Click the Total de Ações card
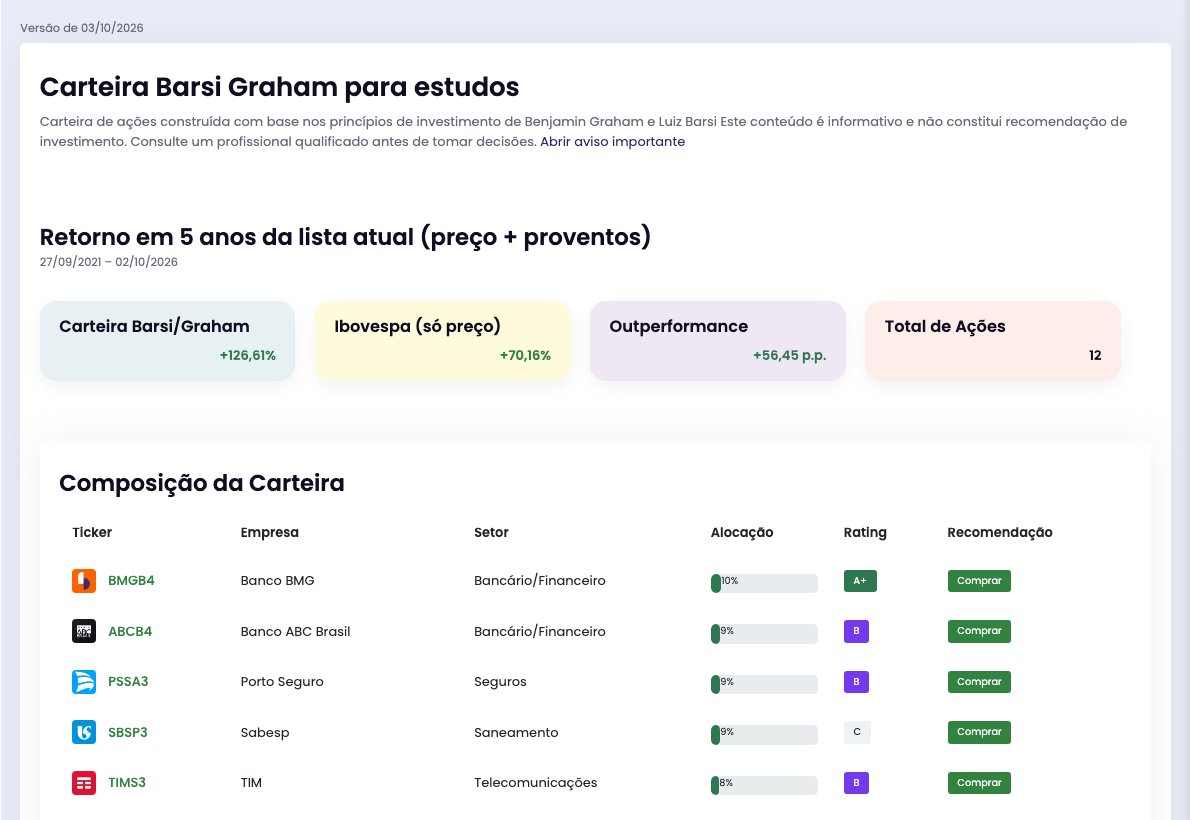Screen dimensions: 1190x820 tap(993, 341)
